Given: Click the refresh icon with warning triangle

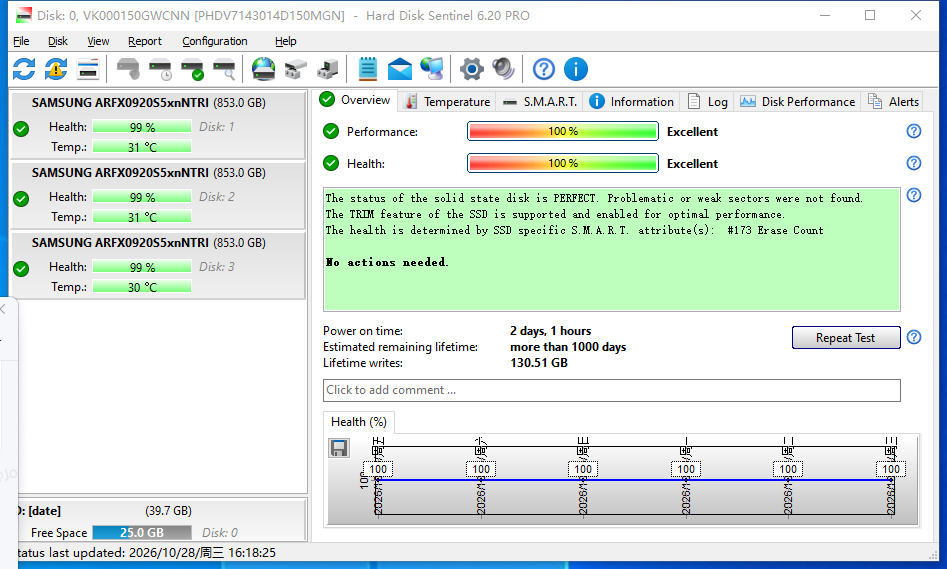Looking at the screenshot, I should pyautogui.click(x=56, y=69).
